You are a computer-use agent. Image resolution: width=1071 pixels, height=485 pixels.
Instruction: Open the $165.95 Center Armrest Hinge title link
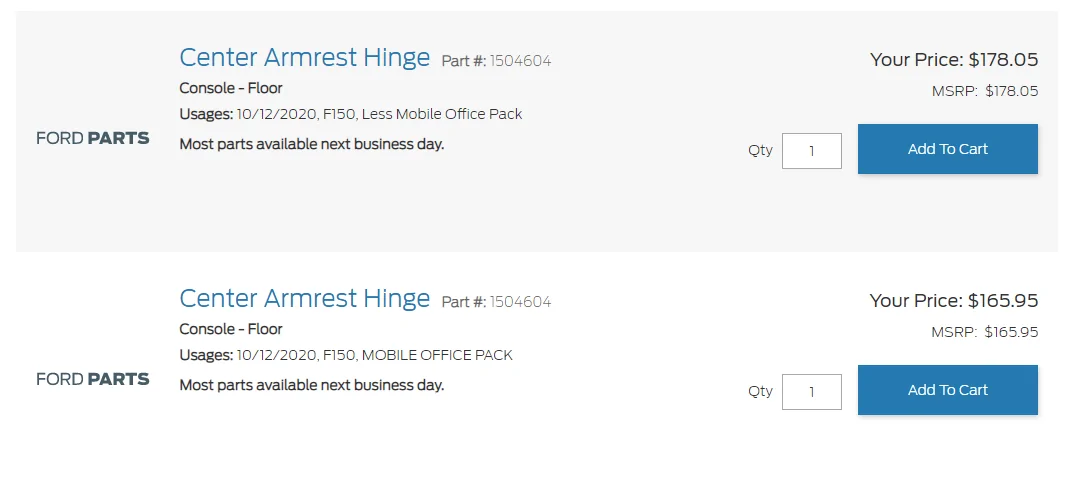pos(304,299)
